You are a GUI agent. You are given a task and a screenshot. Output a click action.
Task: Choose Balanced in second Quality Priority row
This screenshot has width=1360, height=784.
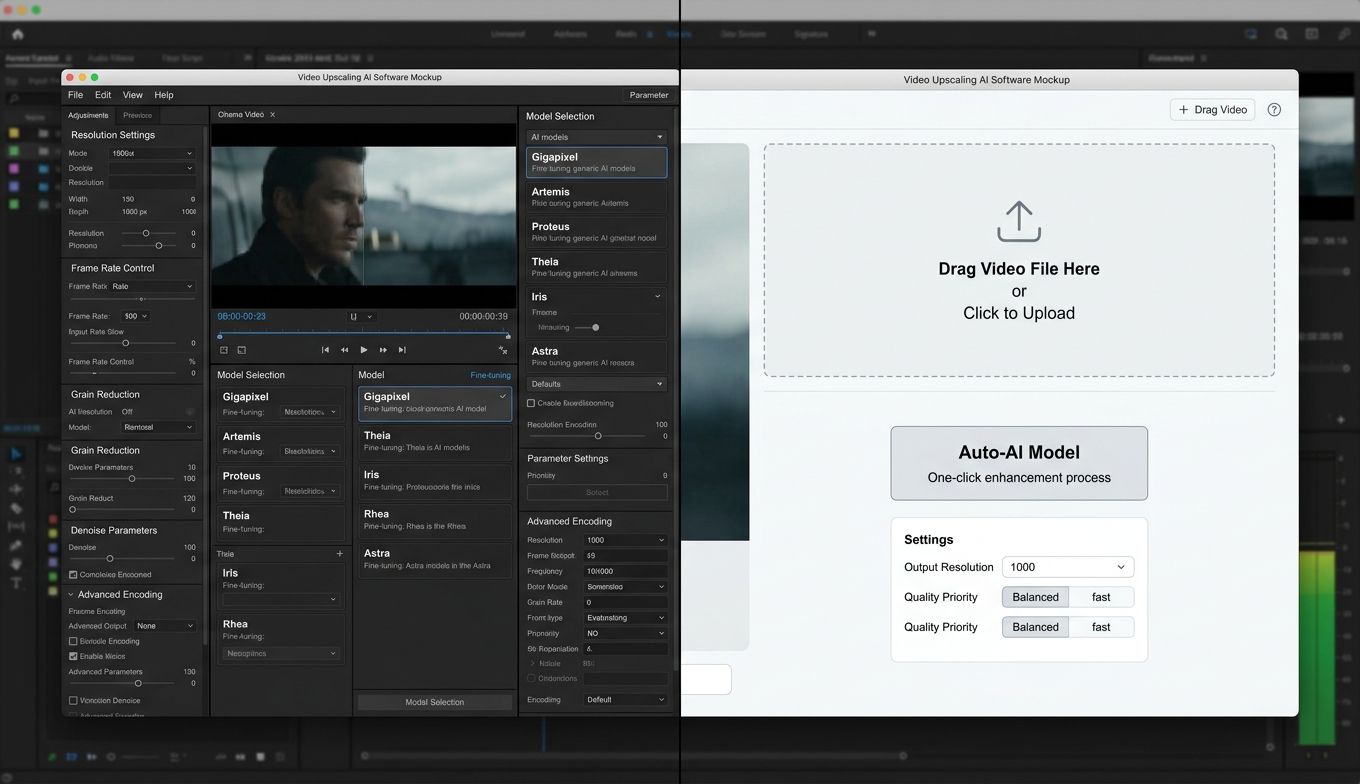[1035, 627]
